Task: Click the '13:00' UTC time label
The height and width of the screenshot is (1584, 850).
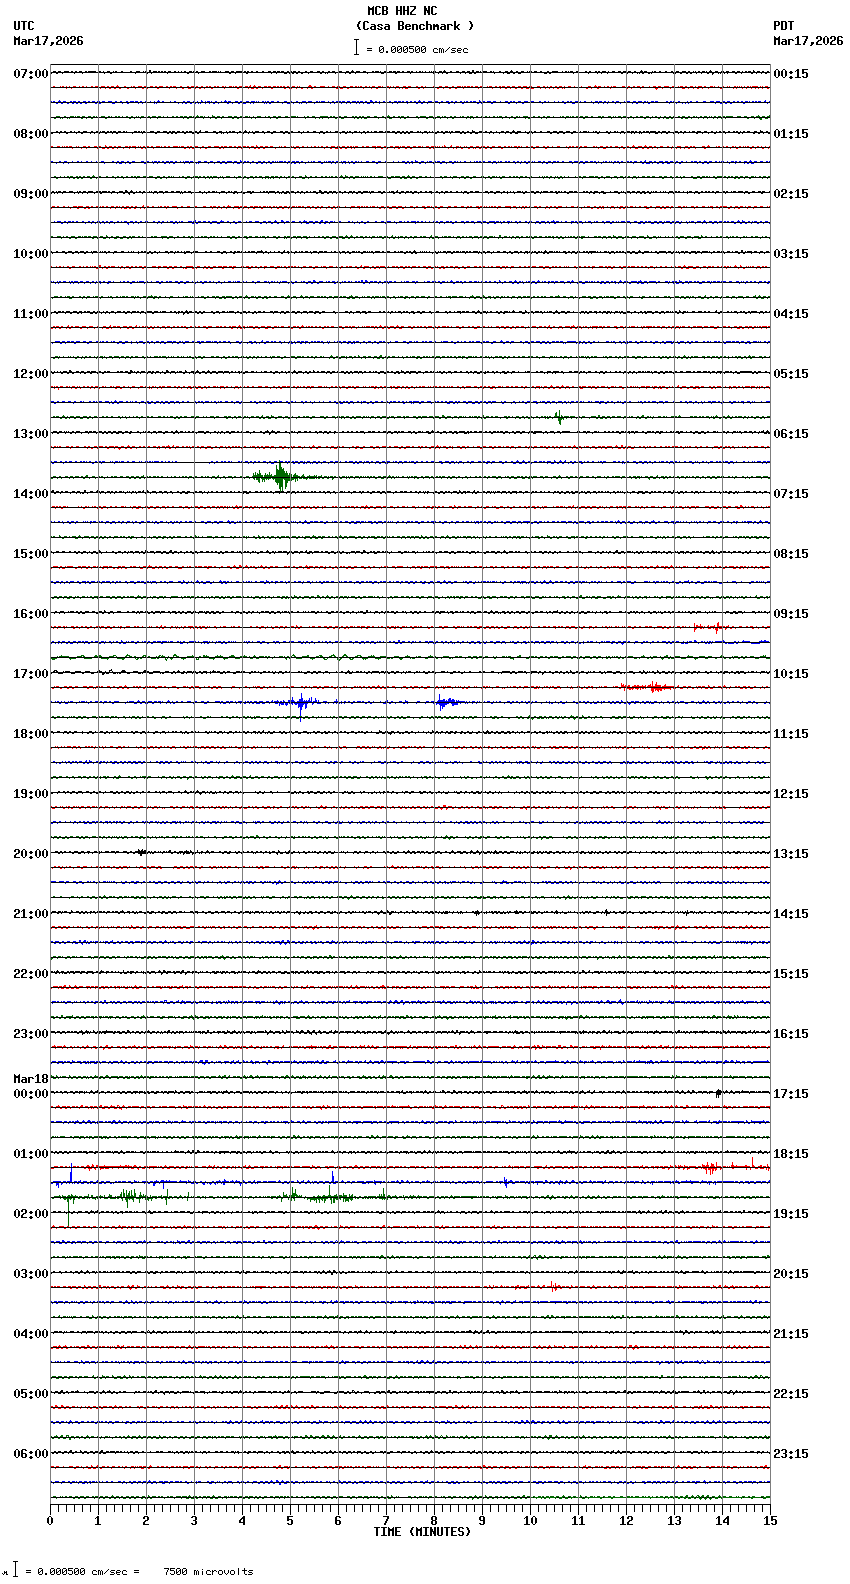Action: (x=31, y=434)
